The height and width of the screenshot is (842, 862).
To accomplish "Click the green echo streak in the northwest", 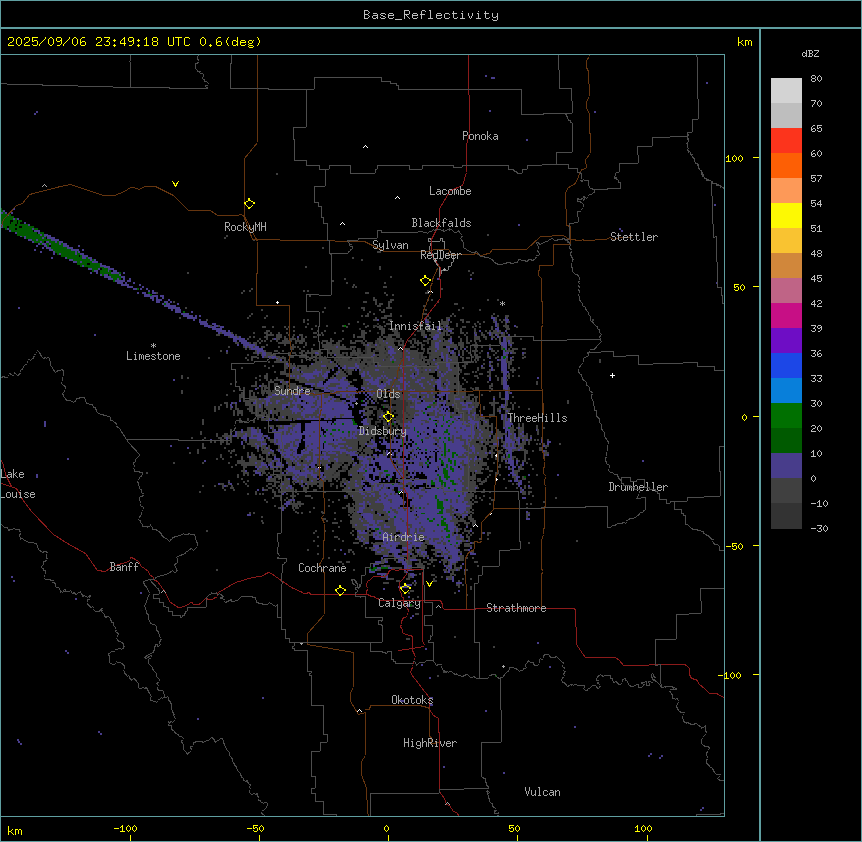I will tap(60, 248).
